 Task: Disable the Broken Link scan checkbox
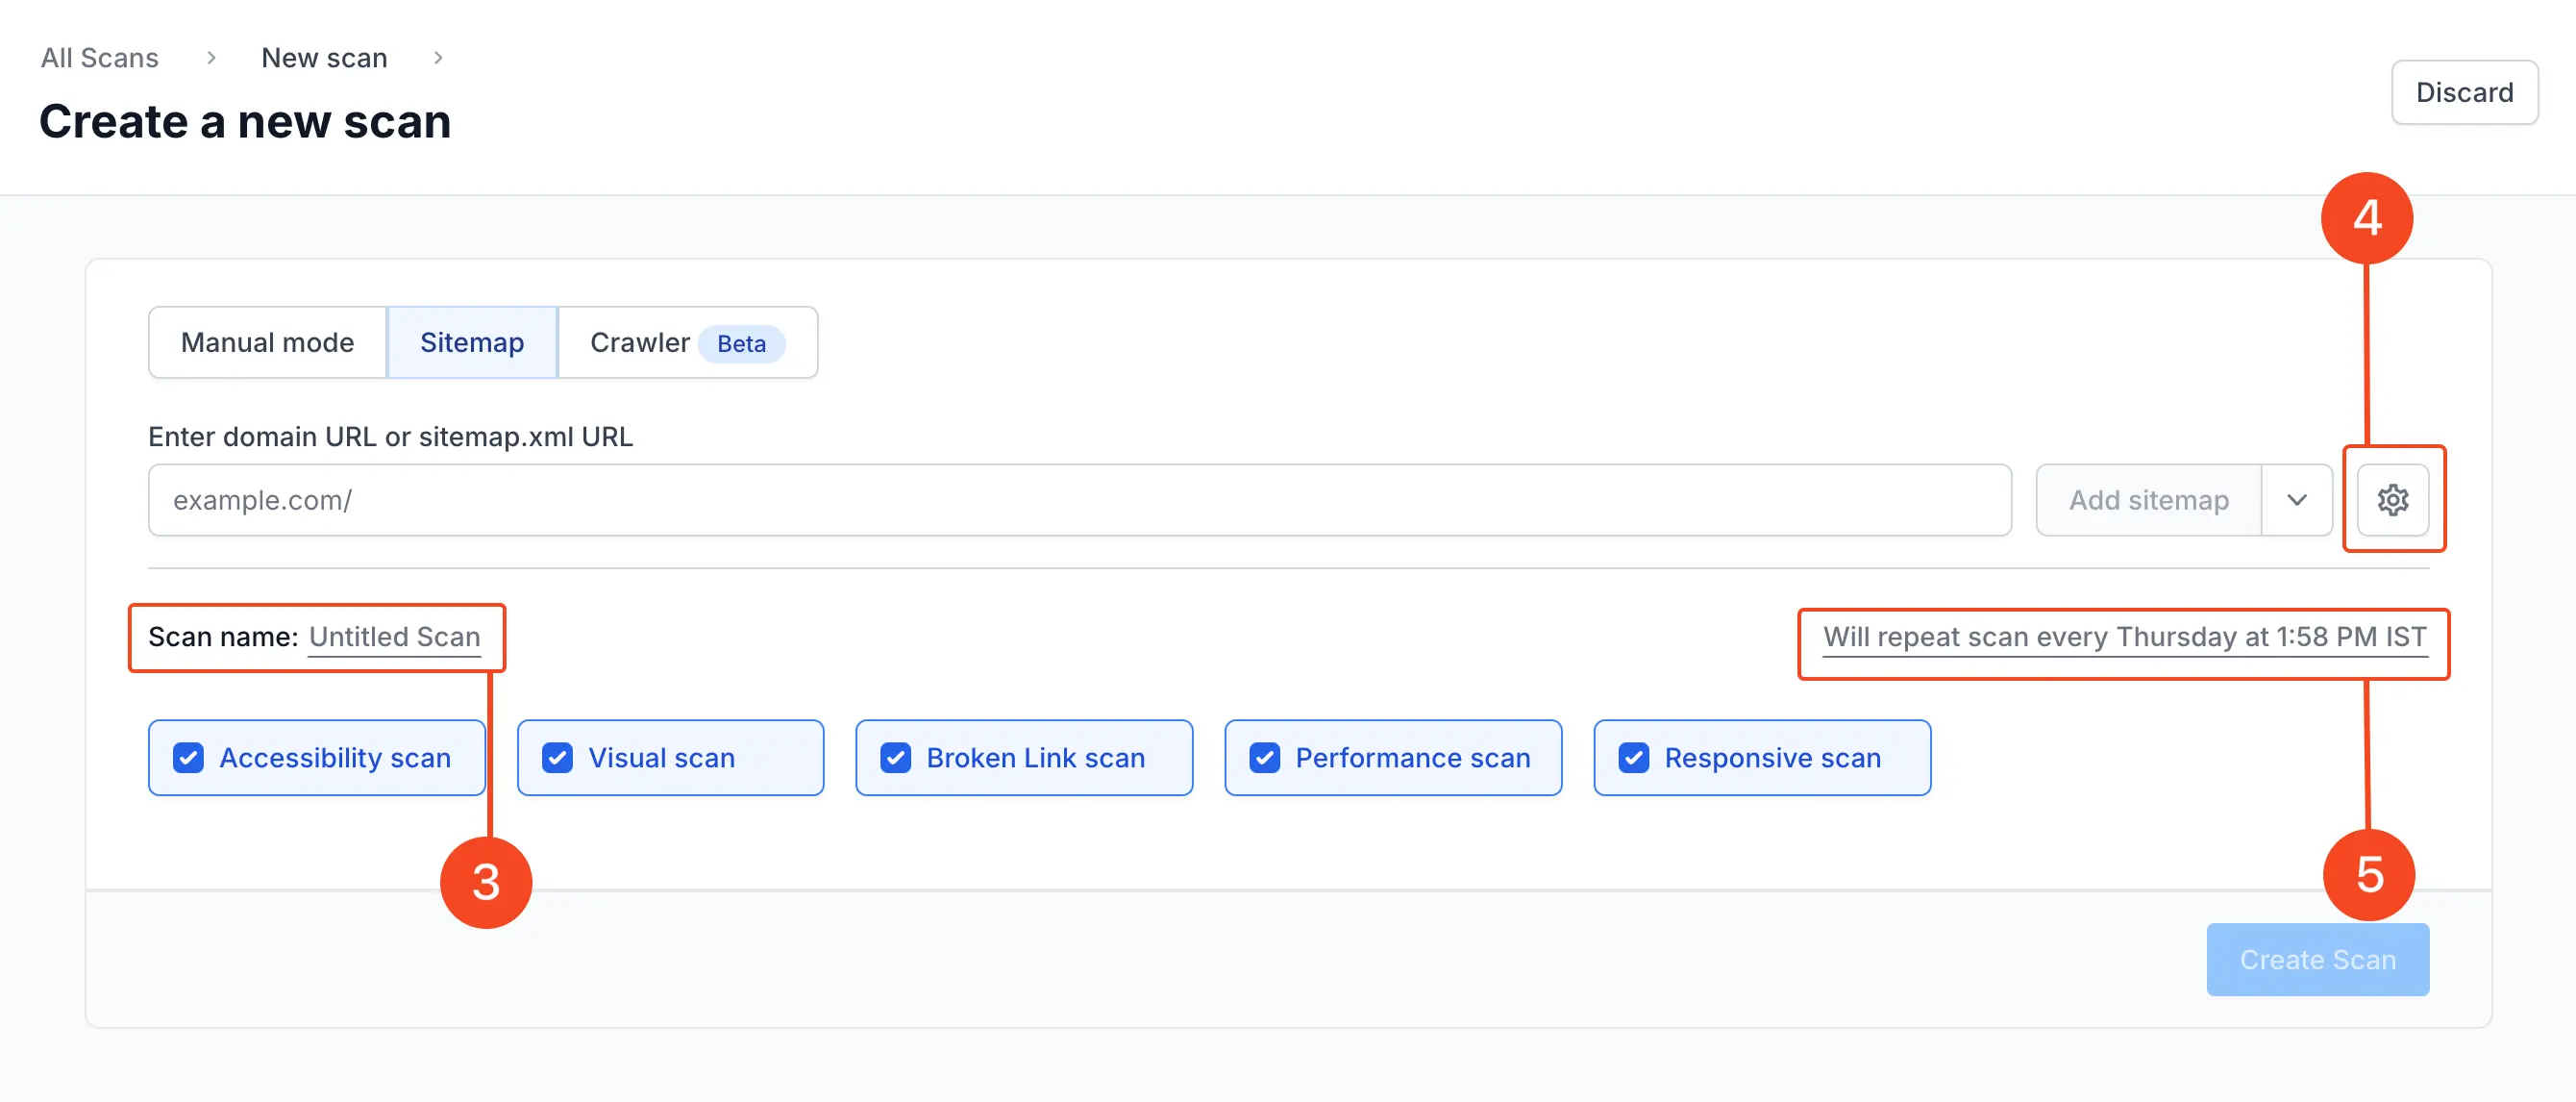point(895,758)
